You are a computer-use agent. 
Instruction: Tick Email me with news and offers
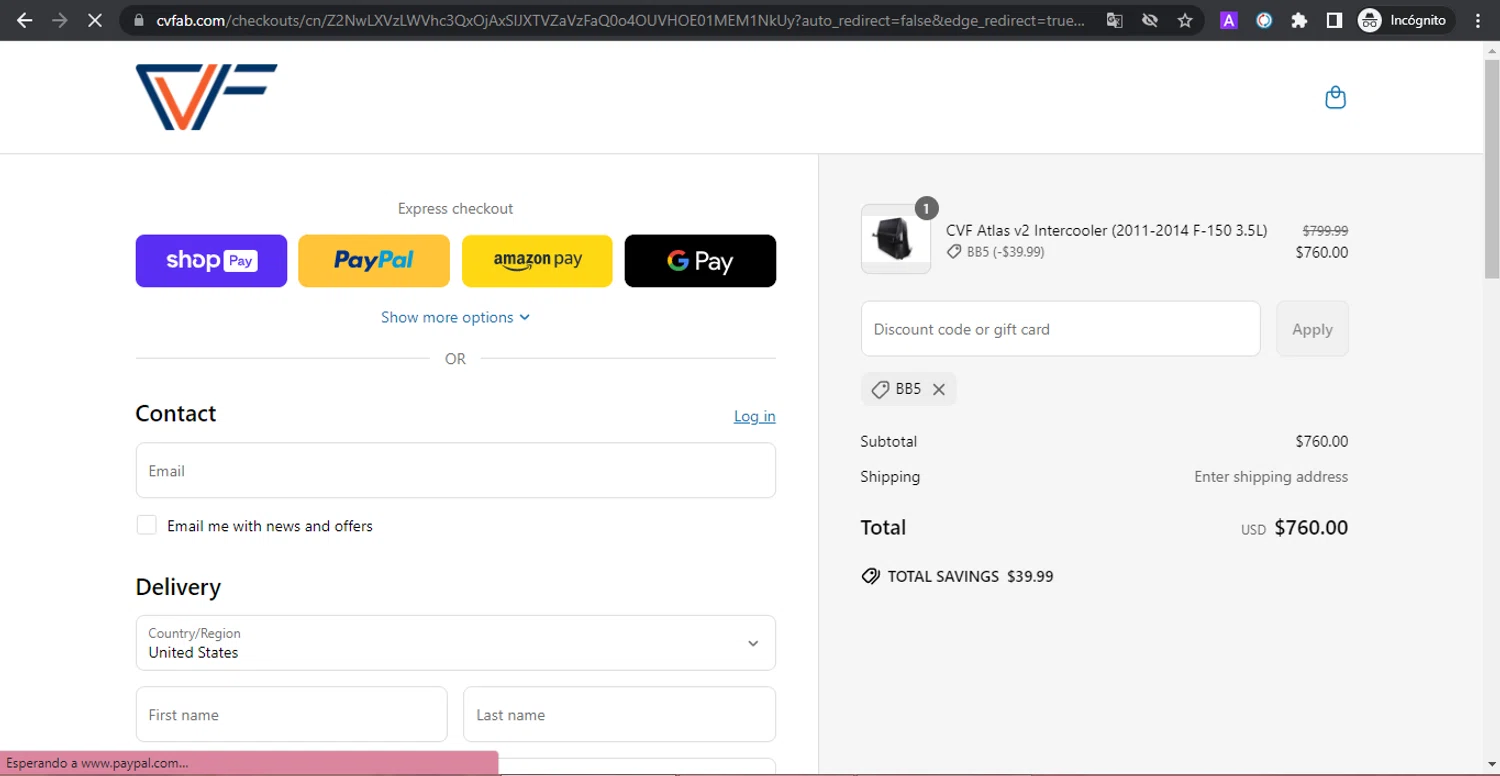point(146,525)
